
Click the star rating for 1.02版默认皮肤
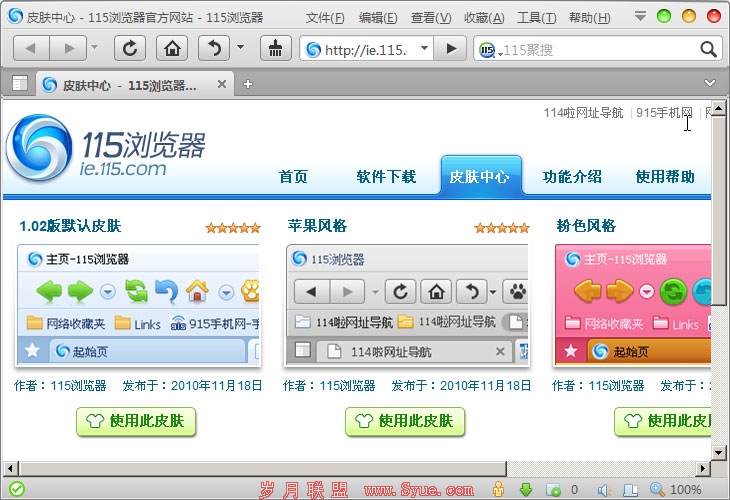tap(233, 228)
